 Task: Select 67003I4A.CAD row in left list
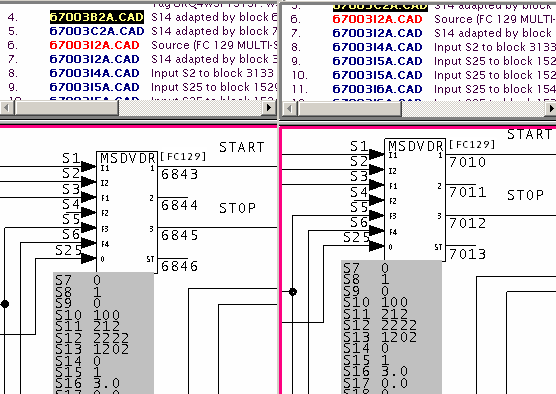[x=94, y=73]
